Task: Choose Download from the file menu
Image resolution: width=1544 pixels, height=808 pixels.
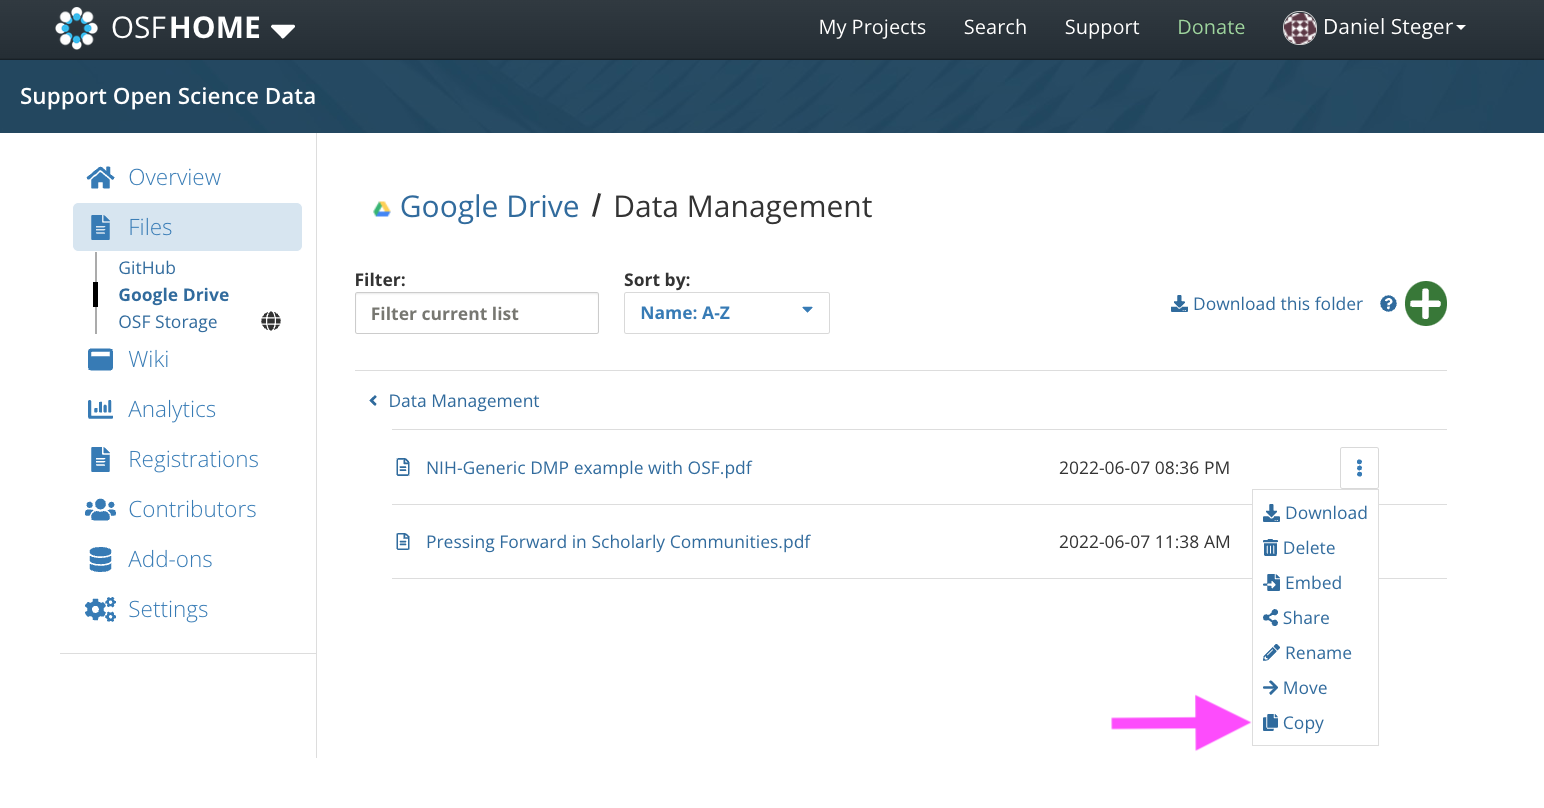Action: 1315,513
